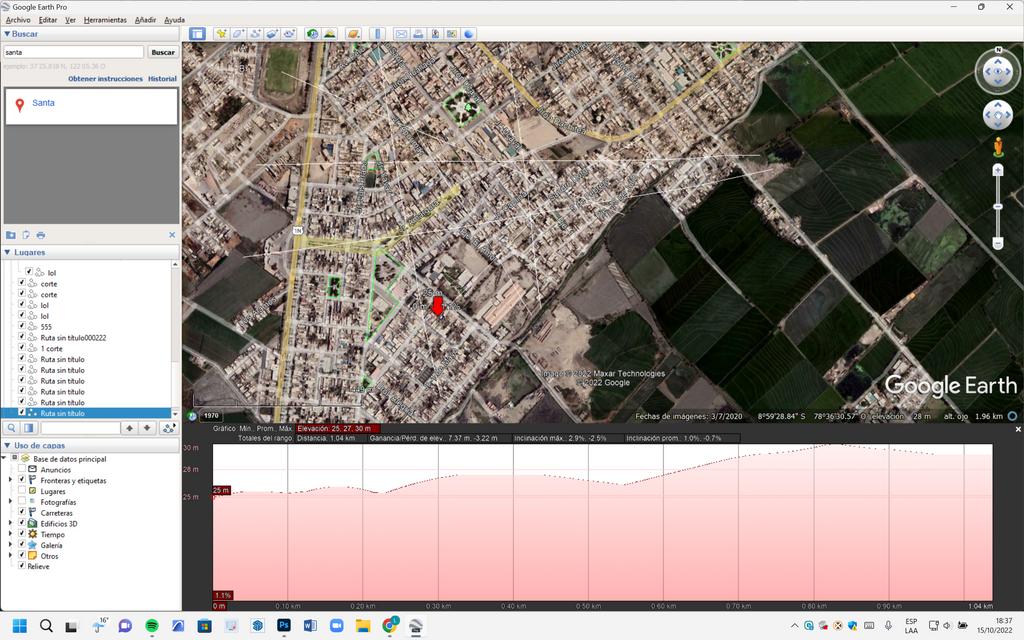Collapse the Base de datos principal node
1024x640 pixels.
[x=4, y=458]
